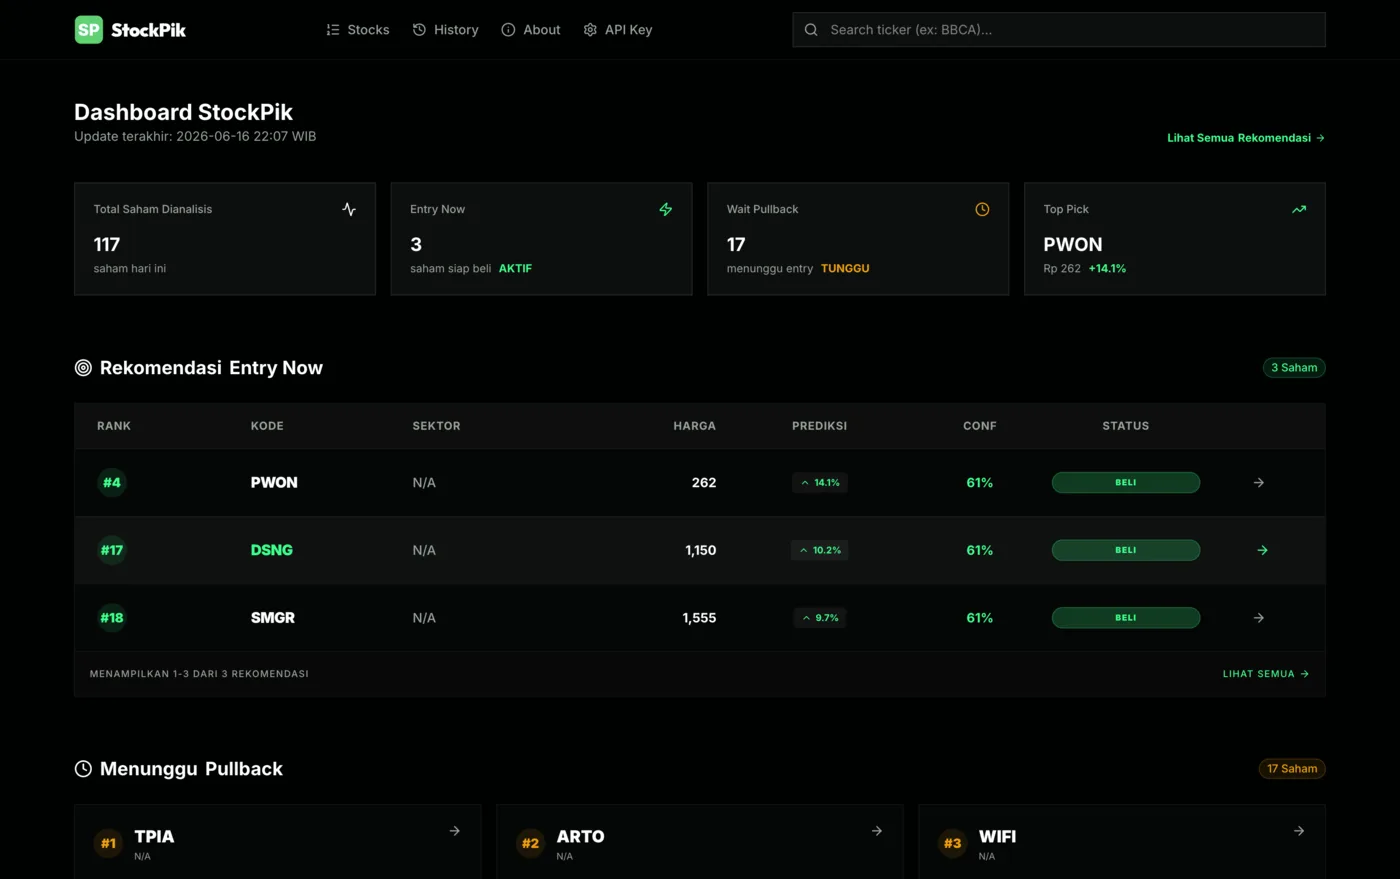The height and width of the screenshot is (879, 1400).
Task: Click the PREDIKSI column header
Action: pyautogui.click(x=820, y=426)
